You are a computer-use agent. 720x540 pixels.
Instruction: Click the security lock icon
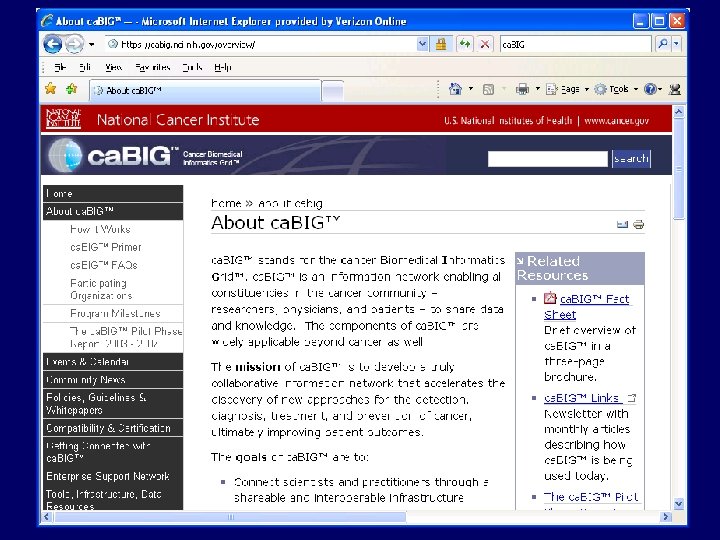click(x=441, y=45)
